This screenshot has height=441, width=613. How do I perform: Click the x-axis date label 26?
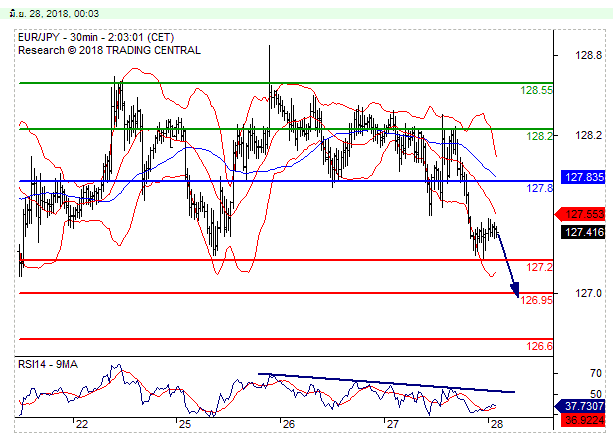[x=288, y=425]
